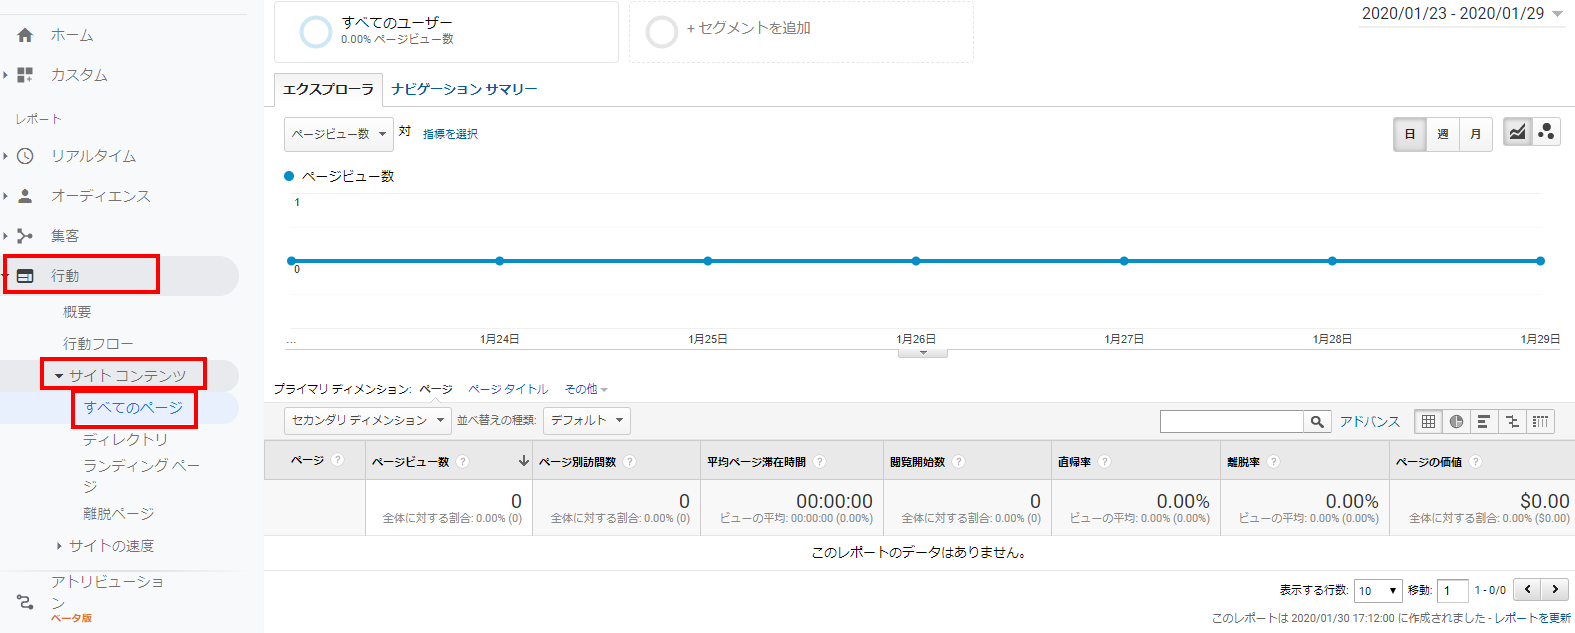This screenshot has height=633, width=1575.
Task: Switch to ナビゲーション サマリー tab
Action: coord(464,89)
